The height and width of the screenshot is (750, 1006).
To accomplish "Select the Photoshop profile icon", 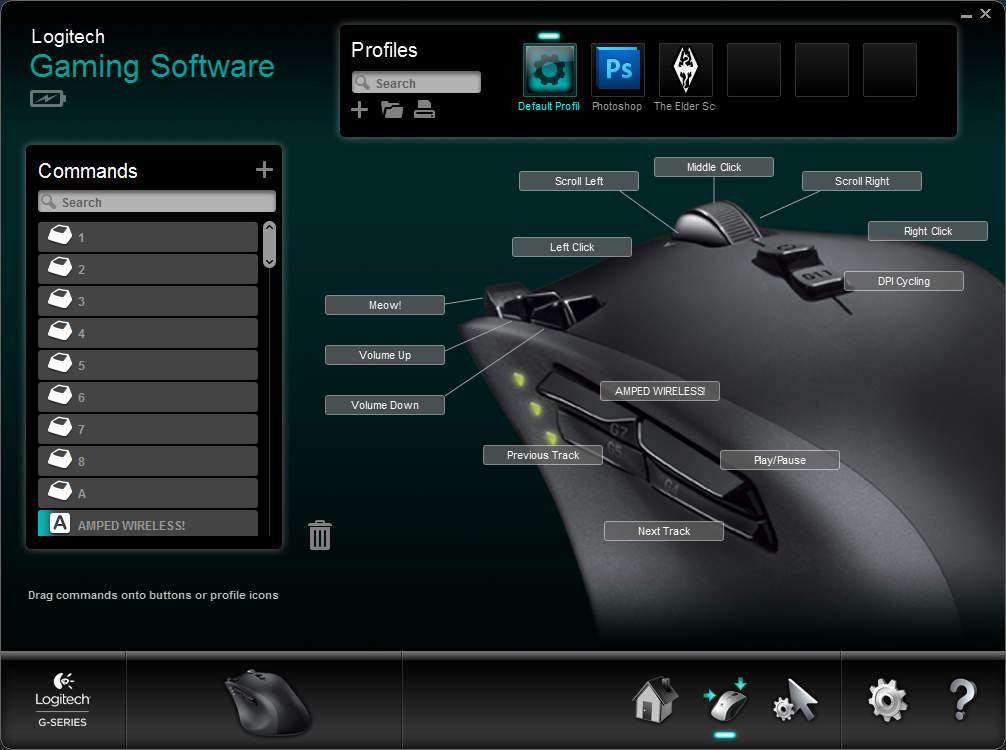I will [x=618, y=70].
